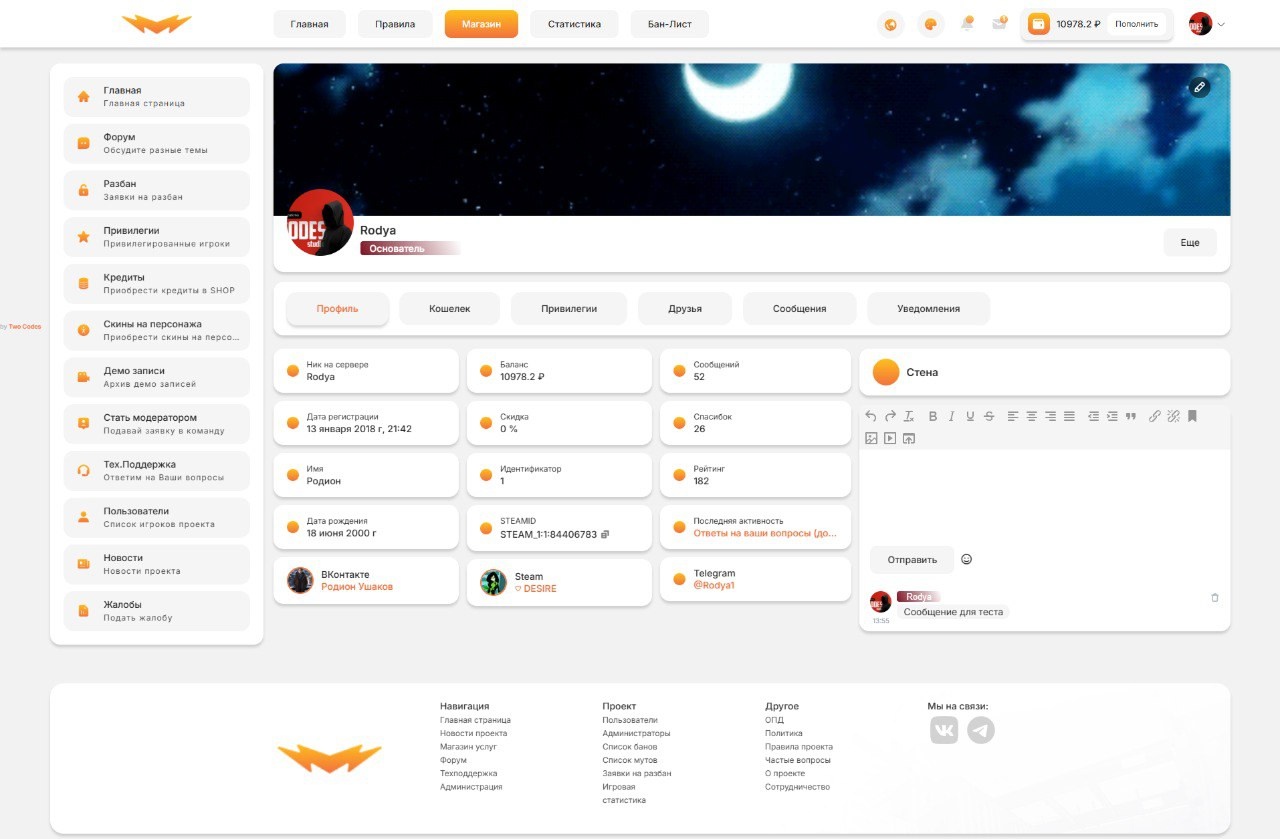Open the Еще menu on profile
The image size is (1280, 839).
click(x=1189, y=243)
